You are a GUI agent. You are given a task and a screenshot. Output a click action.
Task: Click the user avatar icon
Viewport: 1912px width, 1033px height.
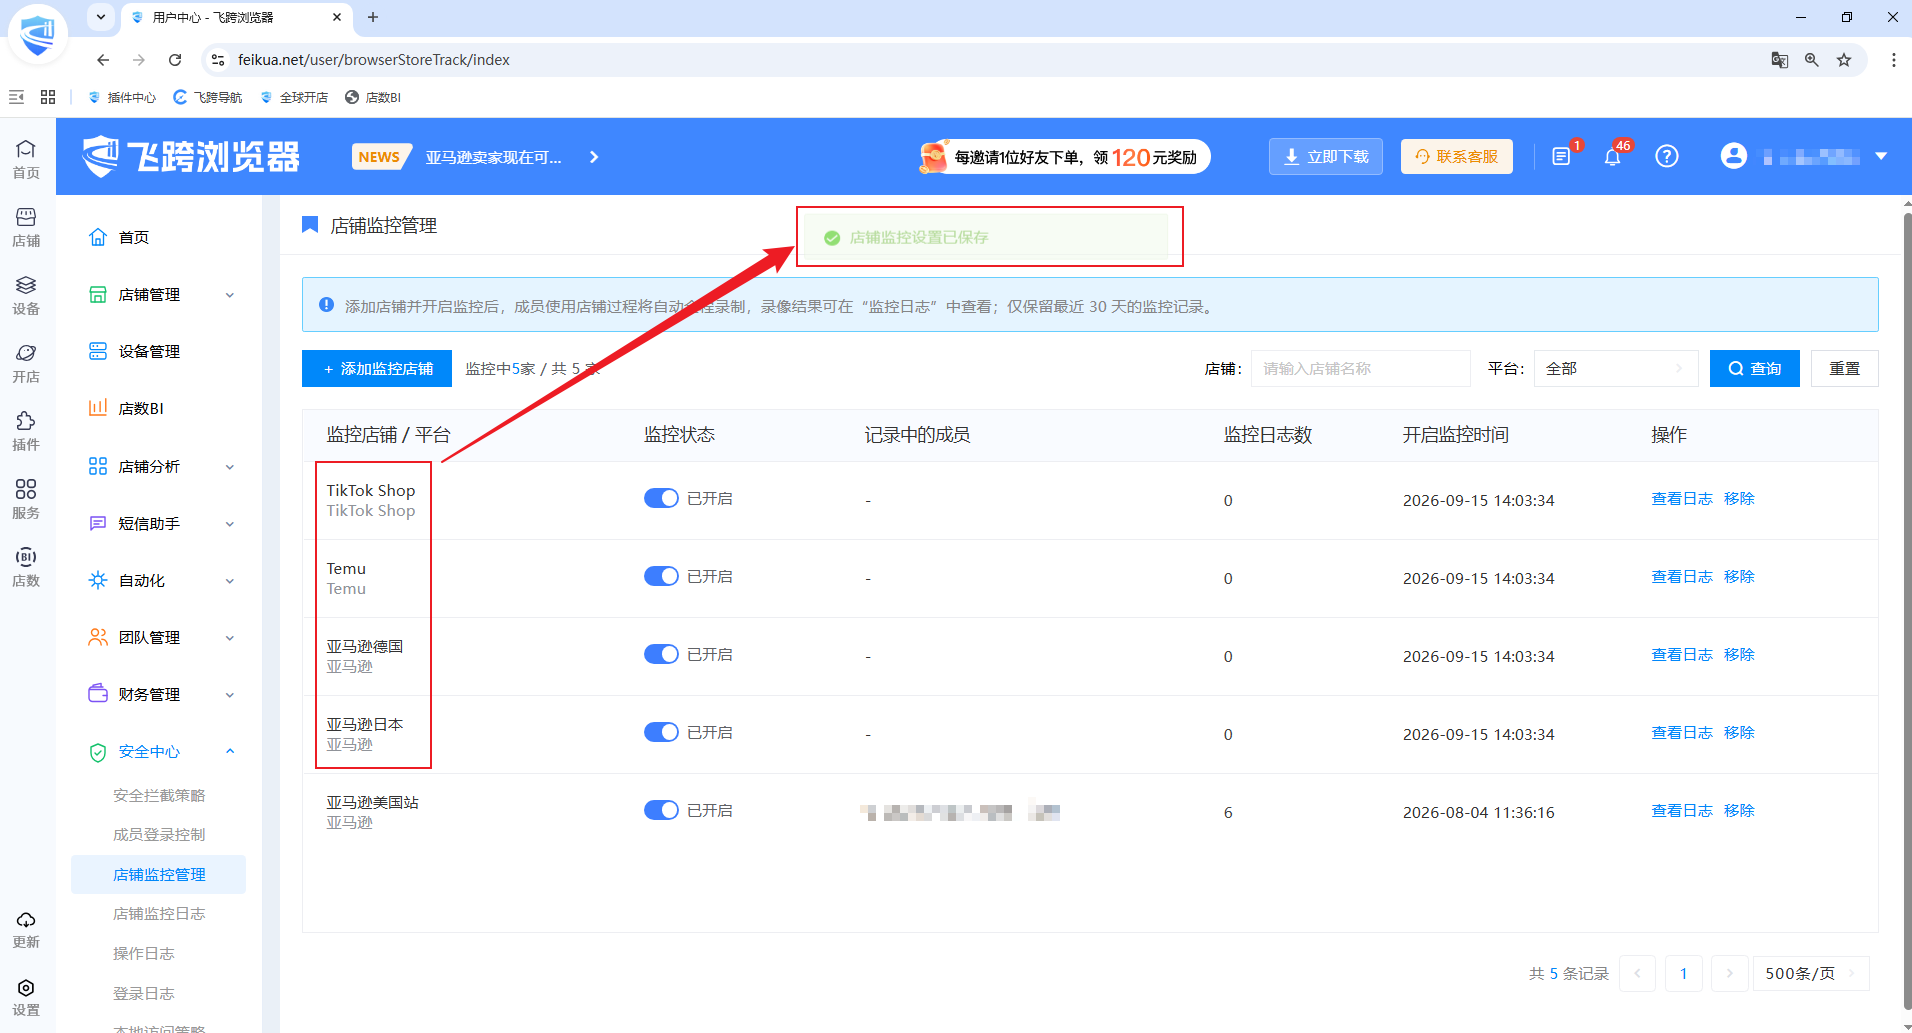1734,156
